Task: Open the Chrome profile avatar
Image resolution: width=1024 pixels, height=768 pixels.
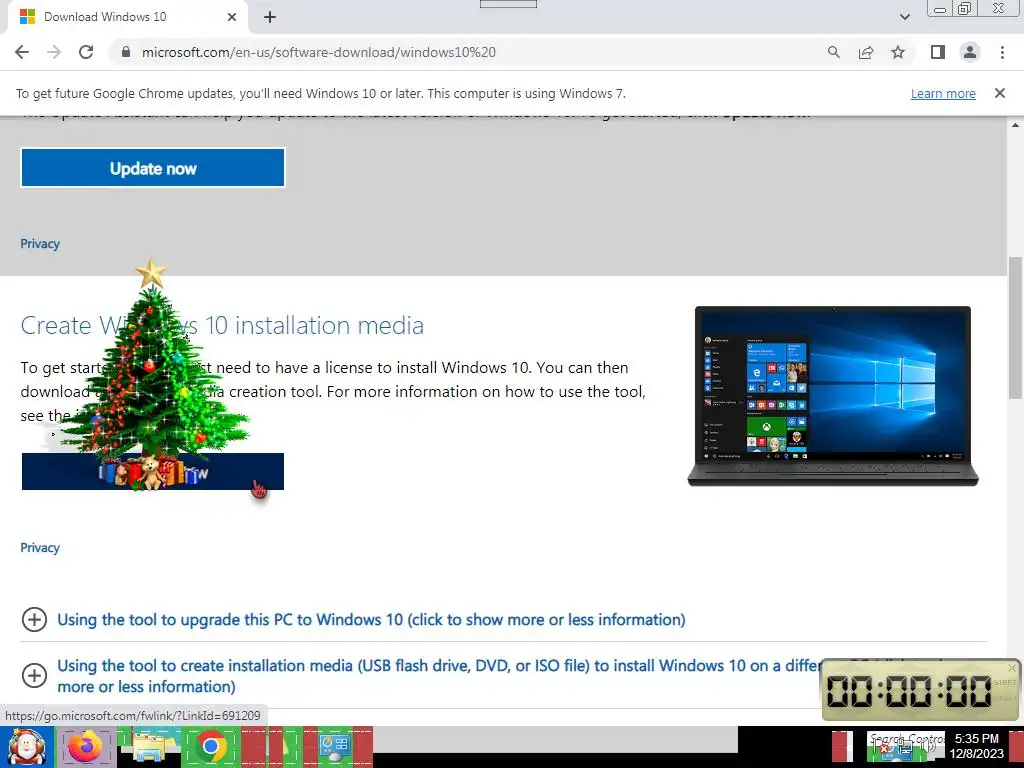Action: [970, 52]
